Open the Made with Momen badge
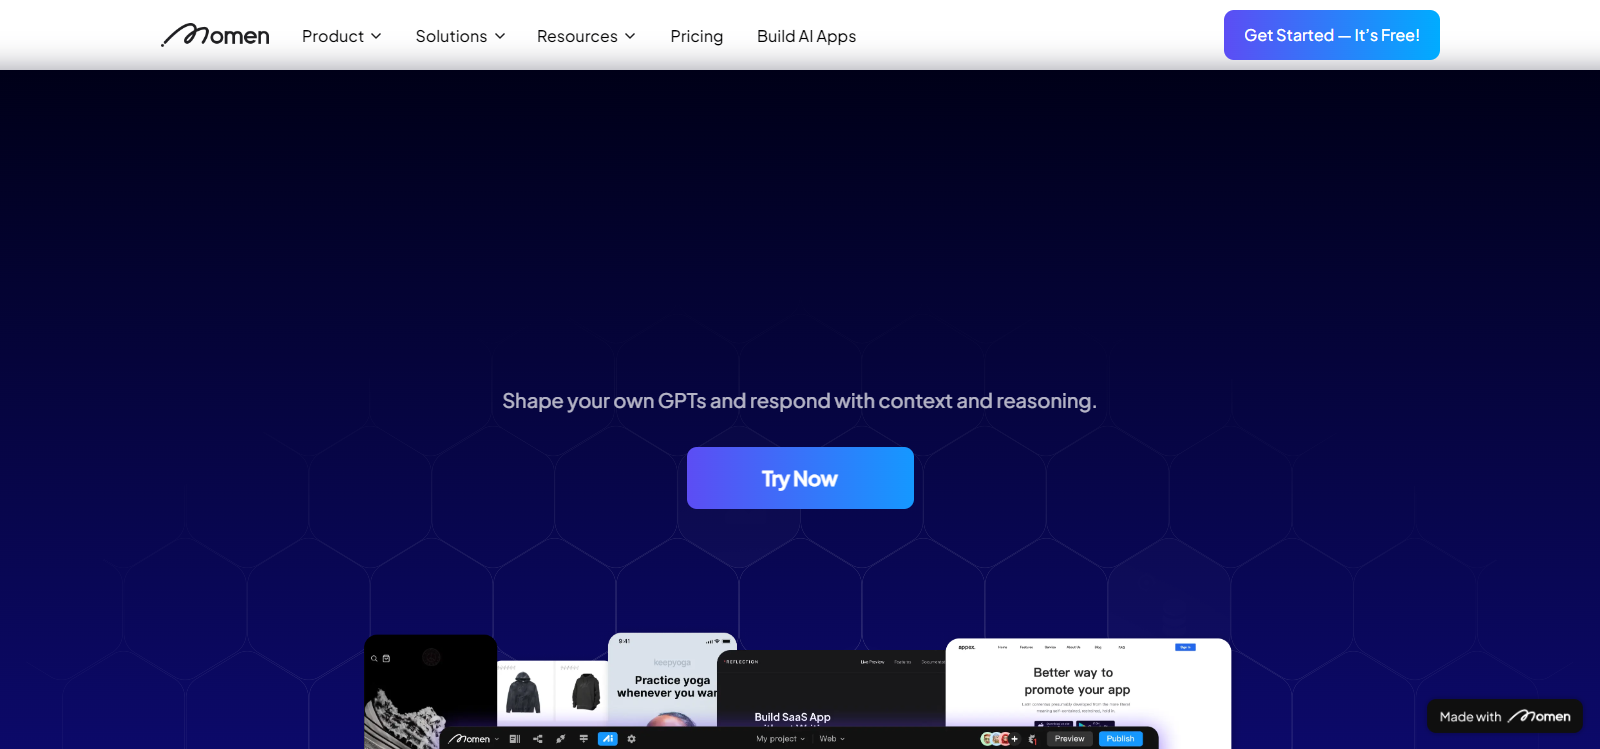Viewport: 1600px width, 749px height. [1505, 716]
